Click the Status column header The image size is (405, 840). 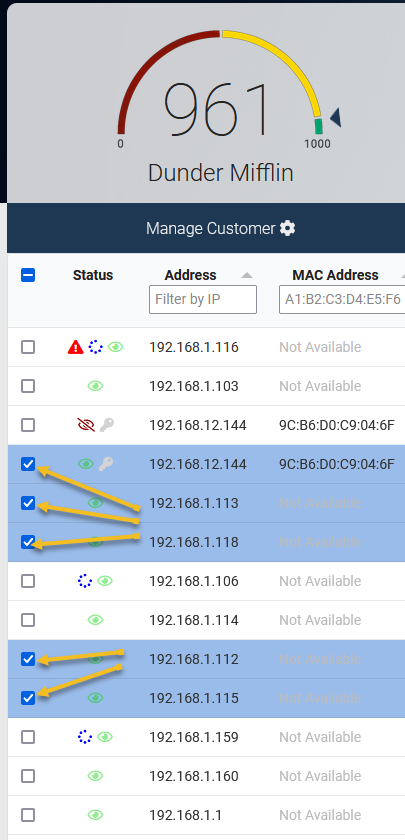pyautogui.click(x=93, y=275)
